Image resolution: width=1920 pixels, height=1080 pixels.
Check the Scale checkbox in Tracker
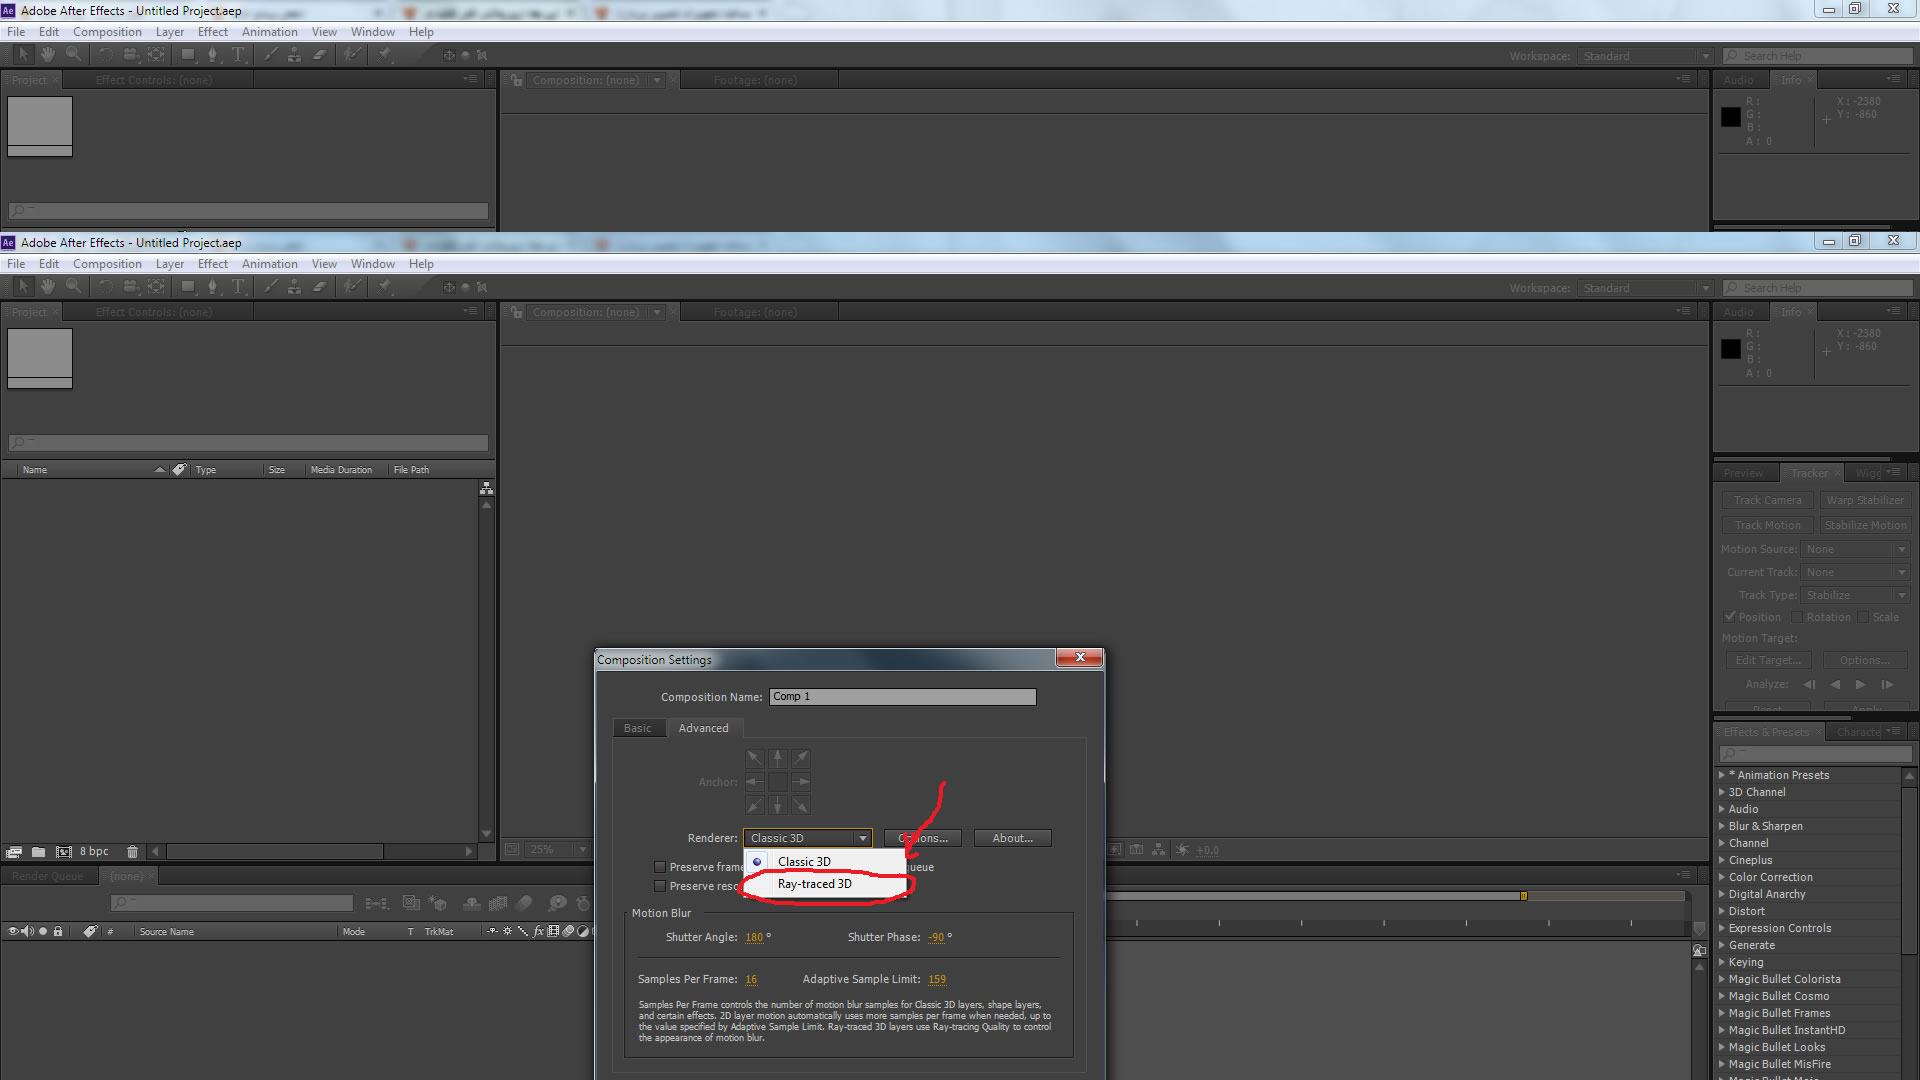pyautogui.click(x=1863, y=617)
